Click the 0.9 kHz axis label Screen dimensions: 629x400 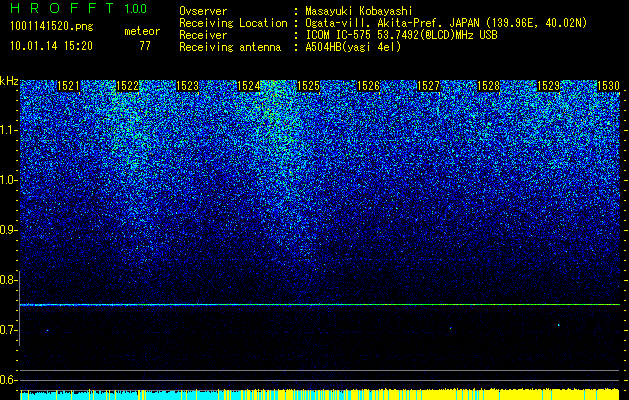coord(8,230)
